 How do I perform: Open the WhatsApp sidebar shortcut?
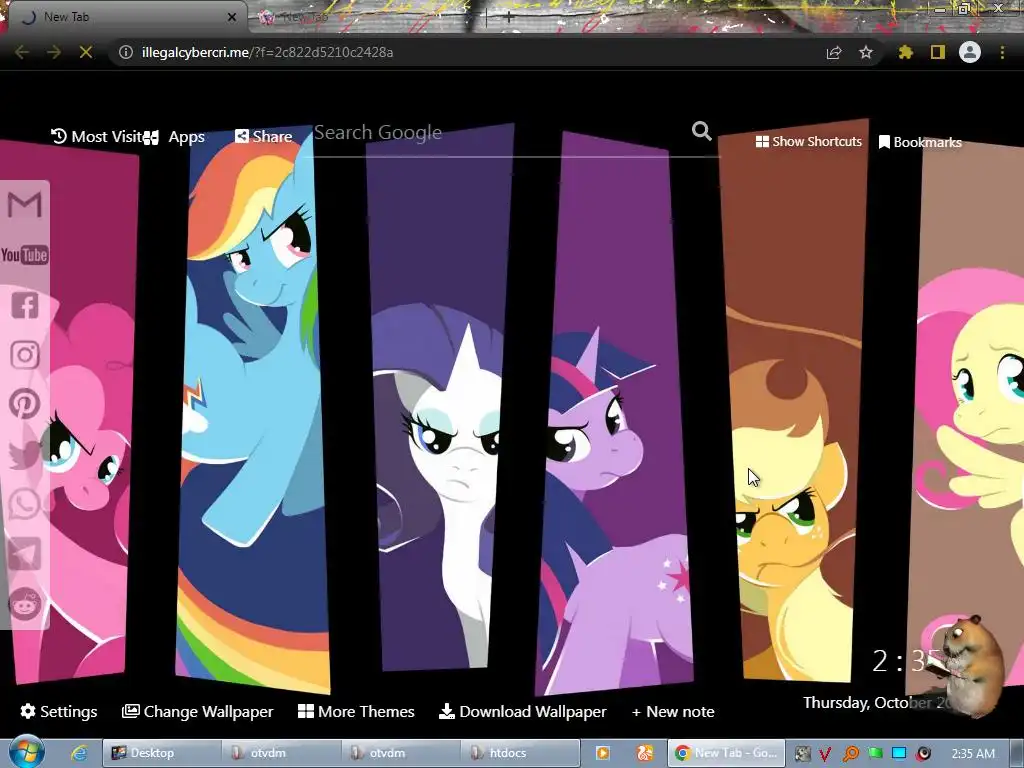(25, 504)
